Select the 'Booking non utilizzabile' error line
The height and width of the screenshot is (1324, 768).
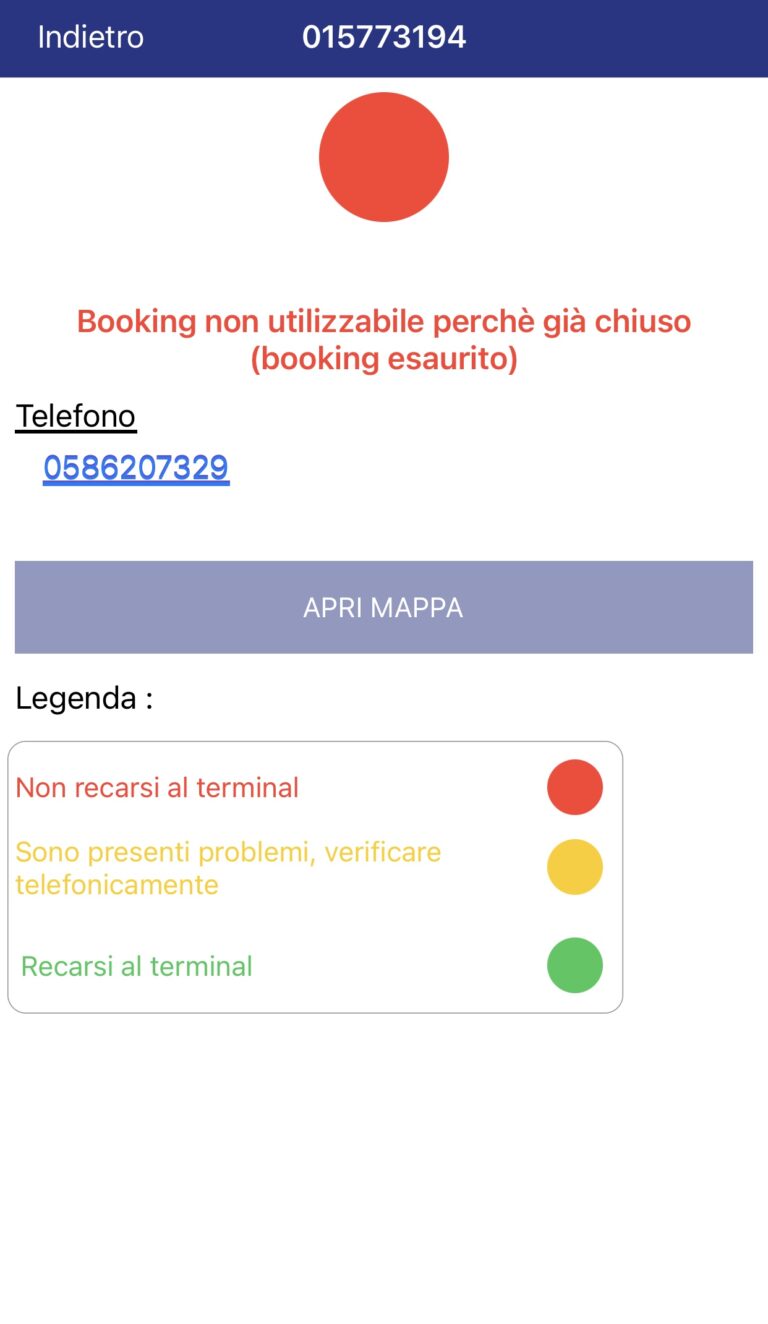[x=384, y=322]
